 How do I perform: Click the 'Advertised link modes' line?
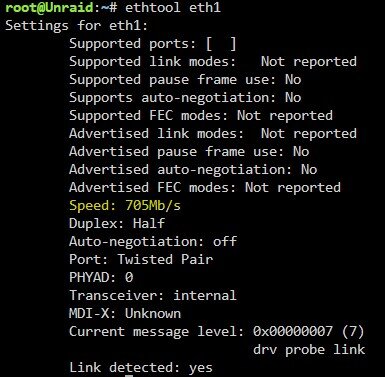pyautogui.click(x=213, y=134)
